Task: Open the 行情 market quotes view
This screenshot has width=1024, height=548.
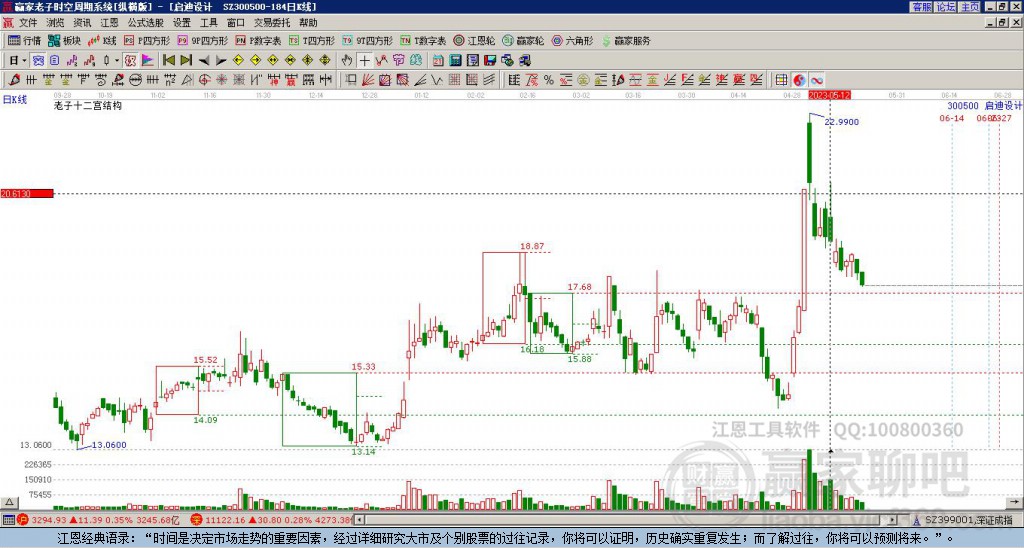Action: pos(24,40)
